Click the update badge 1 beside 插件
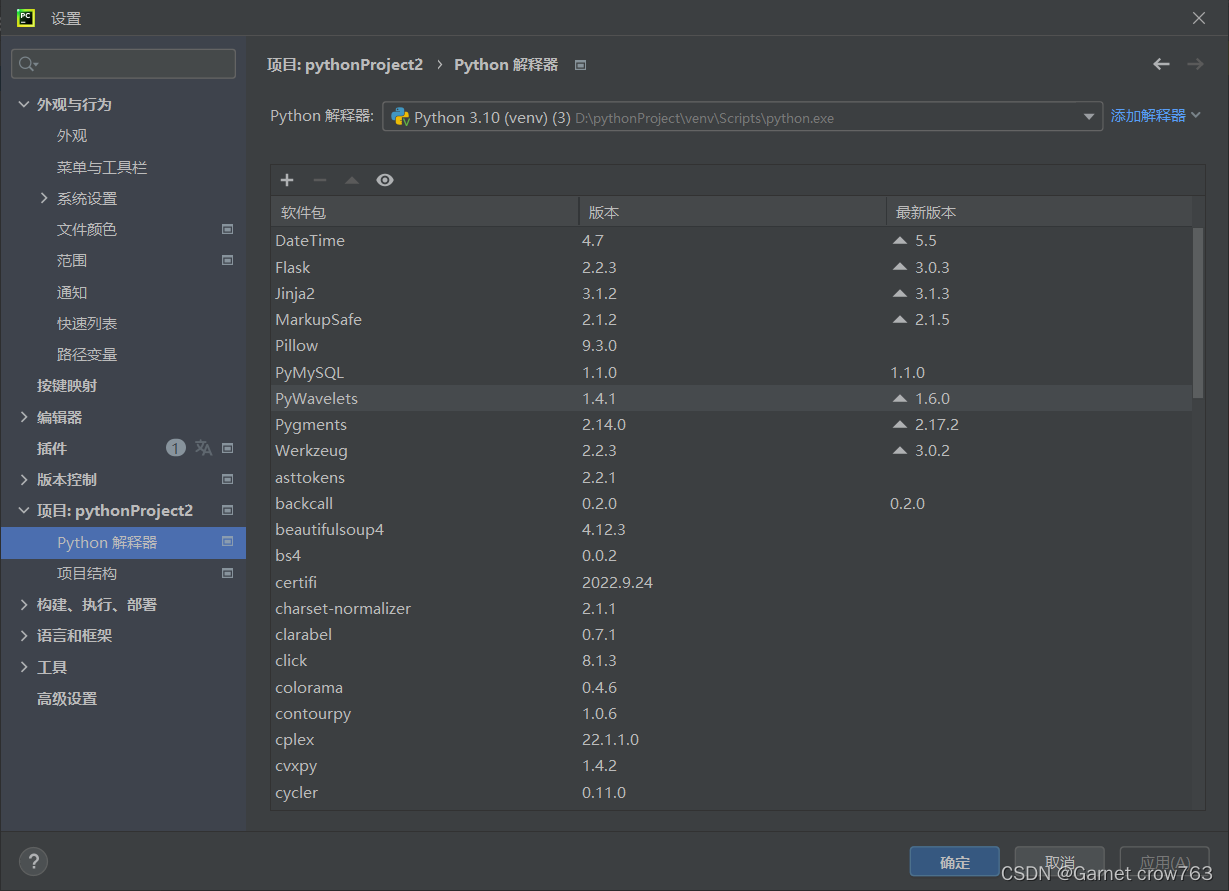The image size is (1229, 891). click(x=176, y=448)
